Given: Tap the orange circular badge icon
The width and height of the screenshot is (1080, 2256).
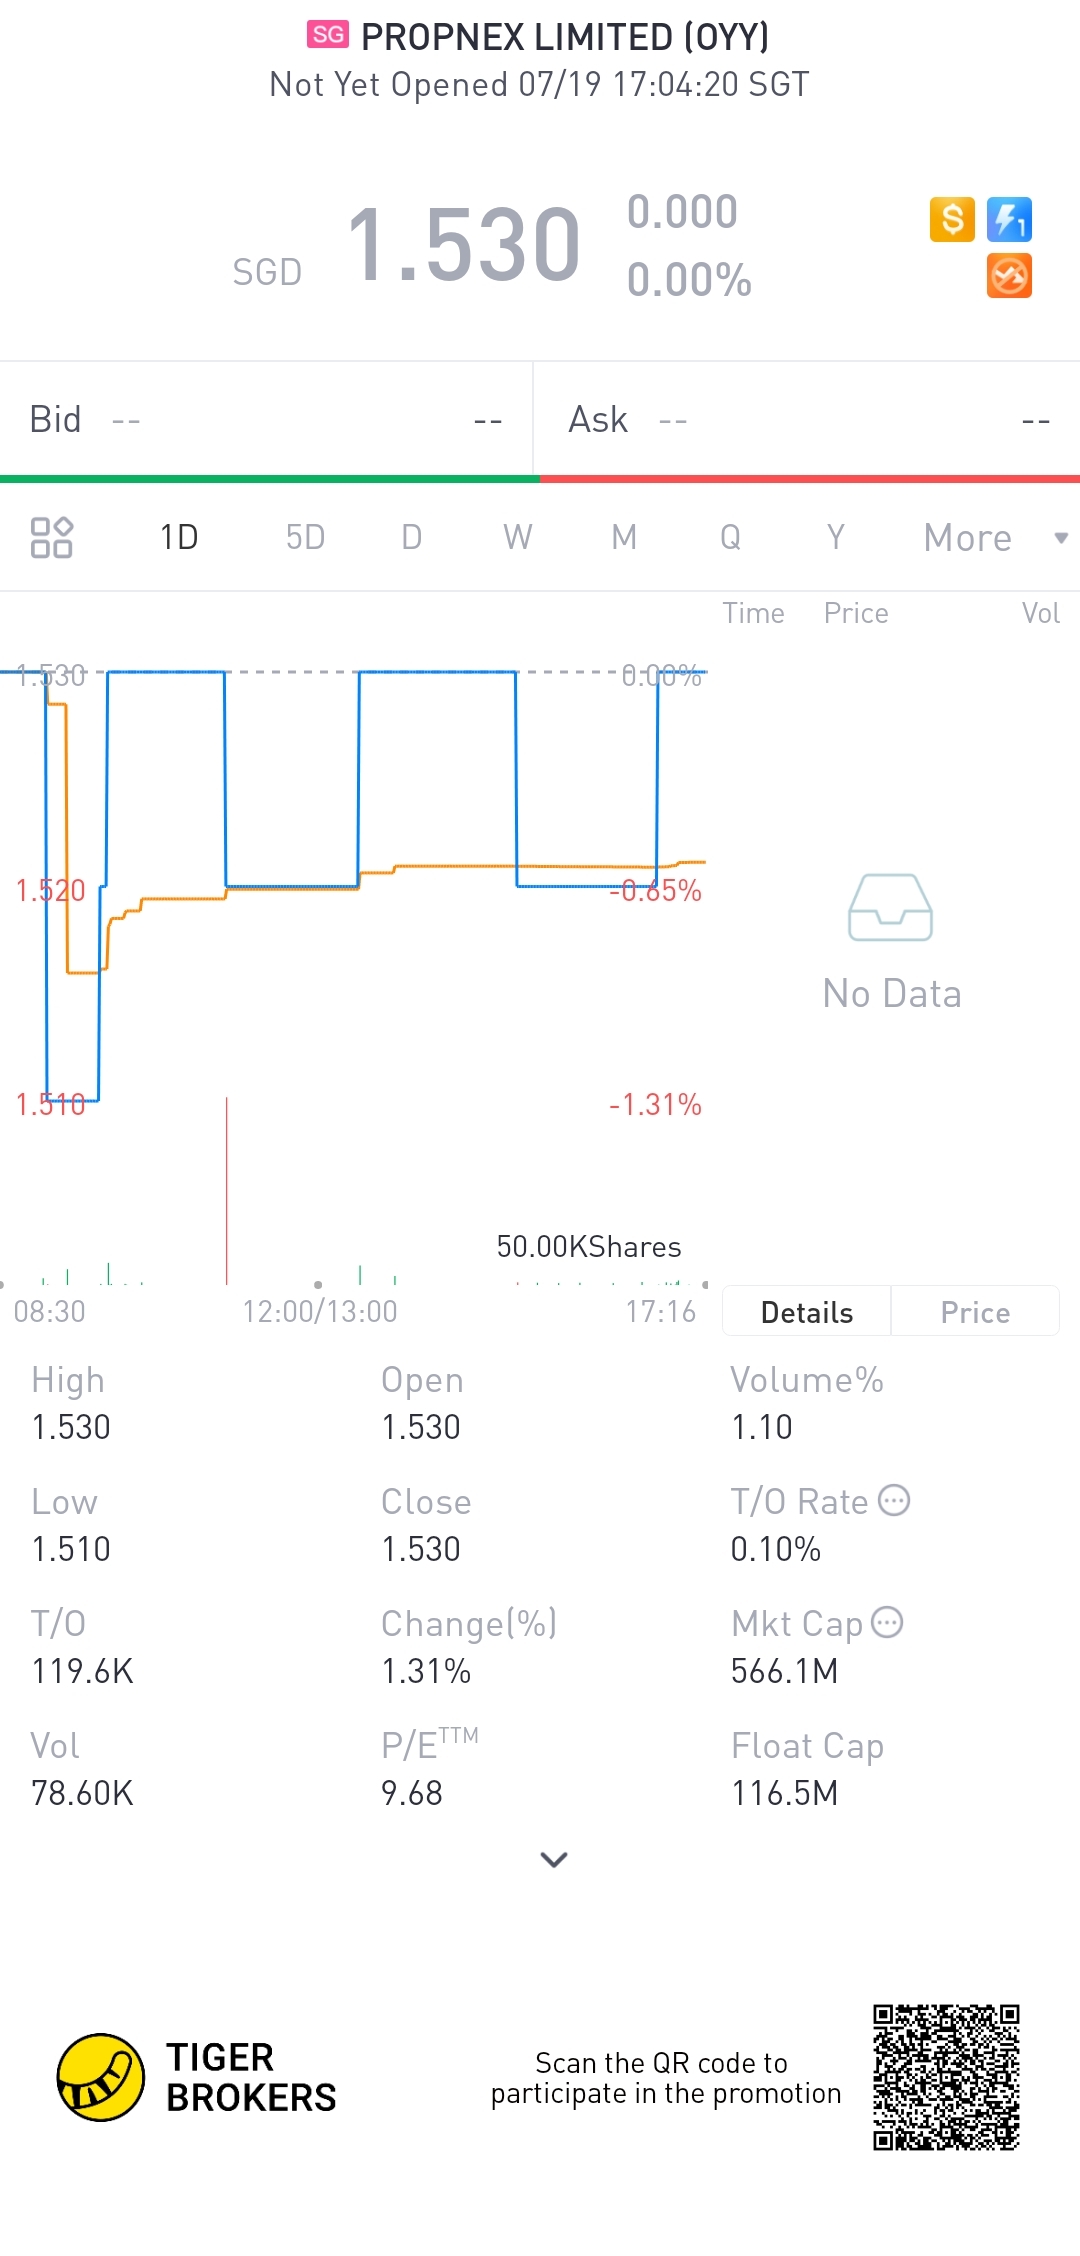Looking at the screenshot, I should pos(1009,276).
